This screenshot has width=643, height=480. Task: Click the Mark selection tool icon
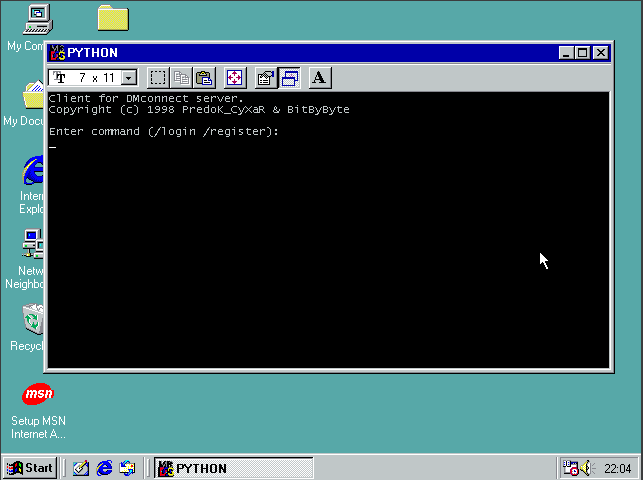tap(158, 78)
